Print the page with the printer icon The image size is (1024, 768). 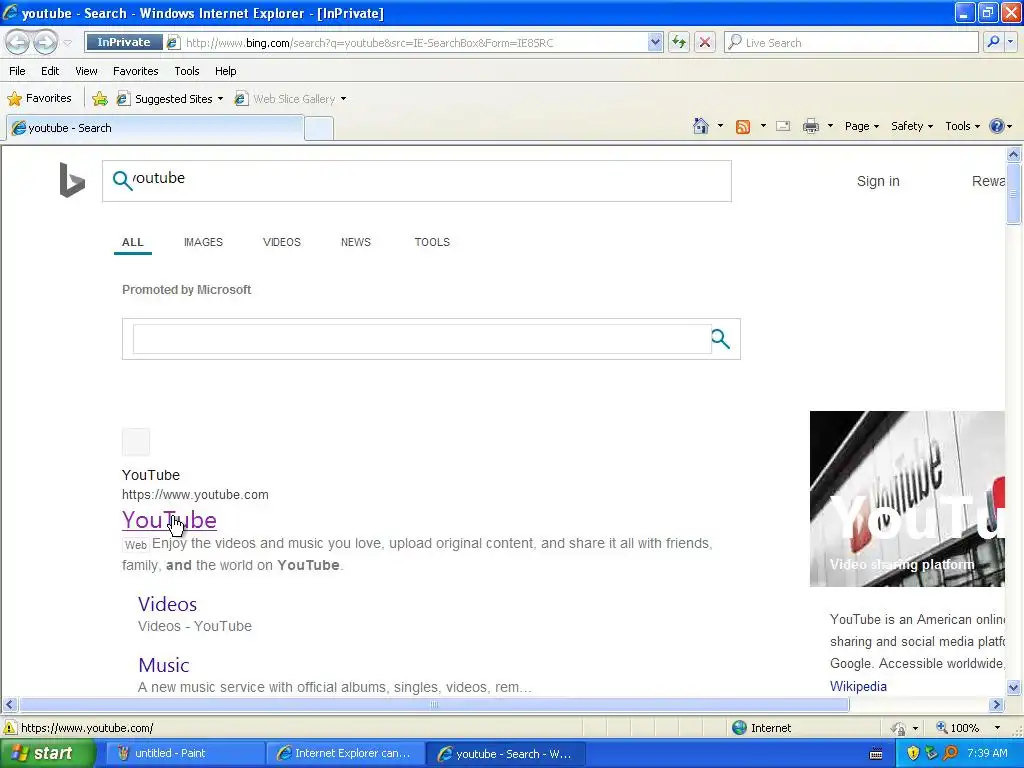click(810, 126)
